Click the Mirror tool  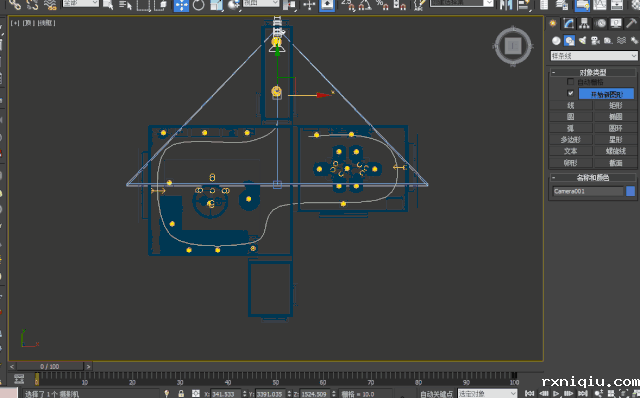point(506,4)
